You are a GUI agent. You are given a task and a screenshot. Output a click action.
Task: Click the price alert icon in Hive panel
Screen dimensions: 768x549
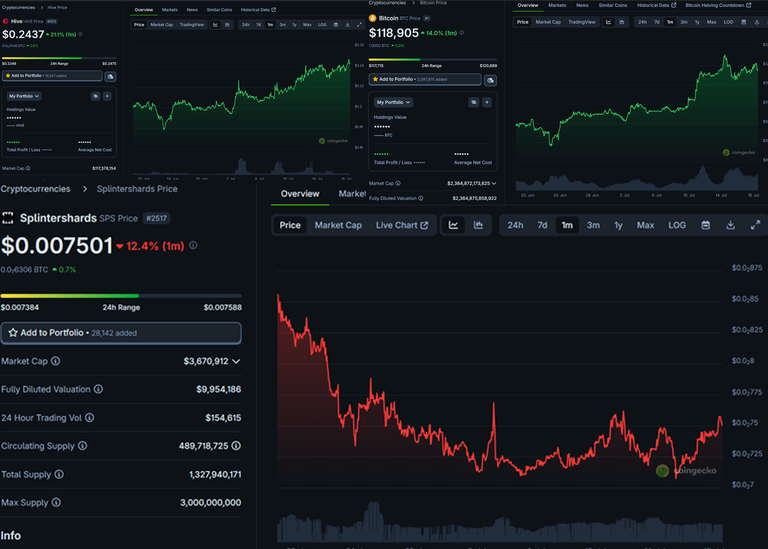[110, 76]
